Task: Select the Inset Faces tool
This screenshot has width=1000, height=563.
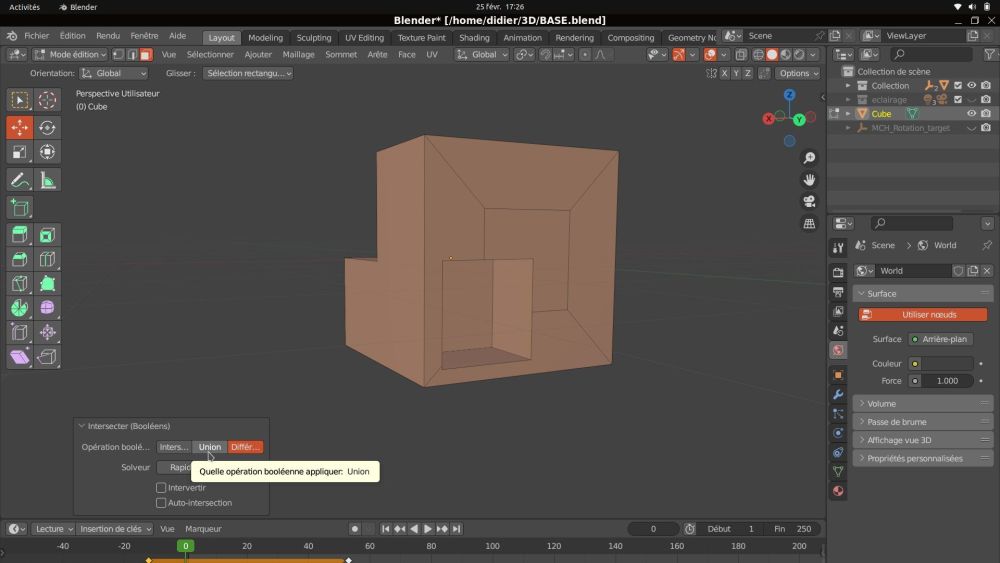Action: (47, 235)
